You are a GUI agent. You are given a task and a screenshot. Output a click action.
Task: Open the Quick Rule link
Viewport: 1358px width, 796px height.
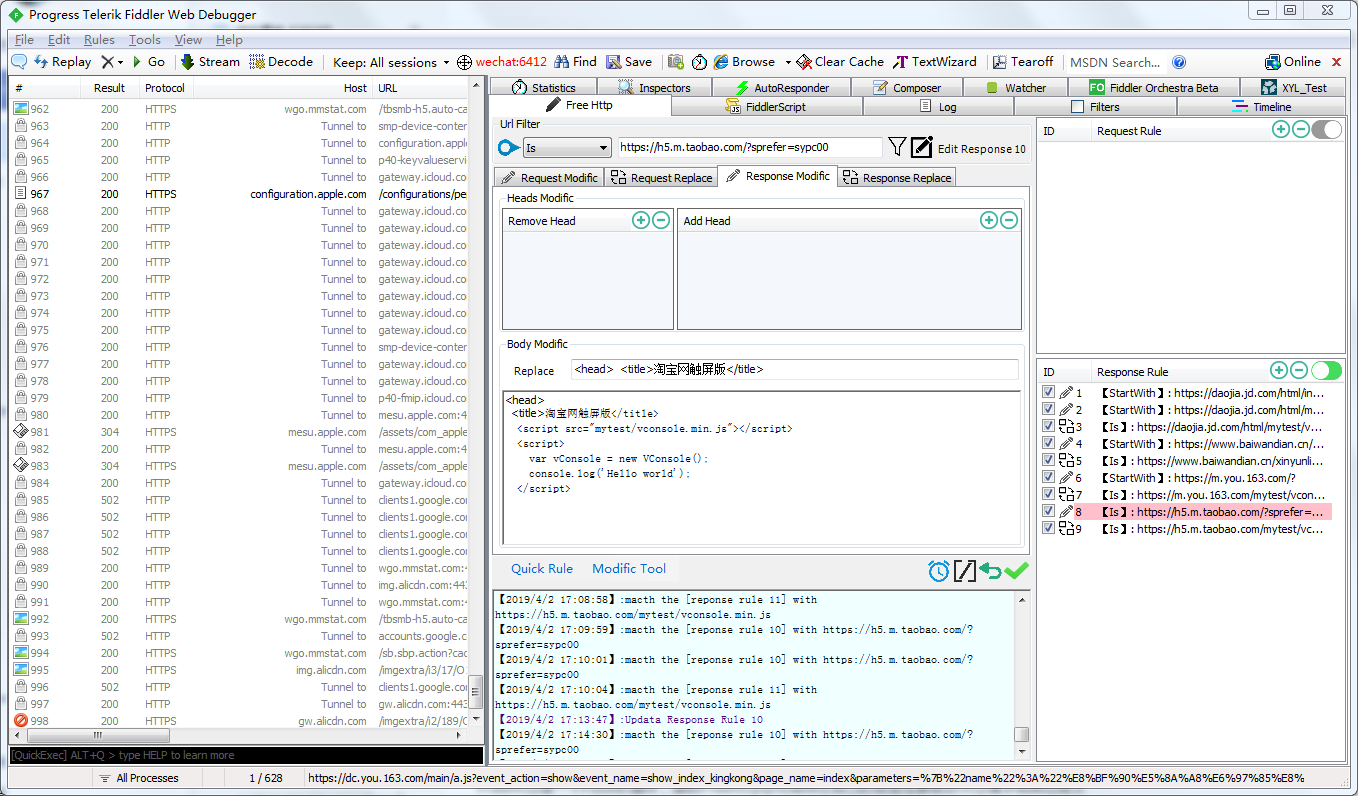(x=542, y=568)
